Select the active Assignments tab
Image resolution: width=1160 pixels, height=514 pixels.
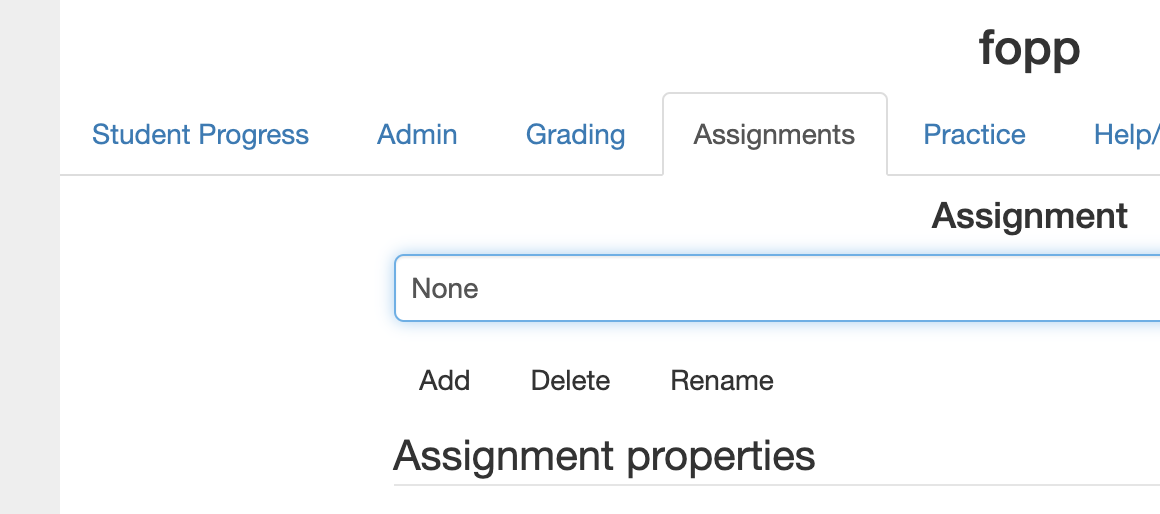pos(775,135)
